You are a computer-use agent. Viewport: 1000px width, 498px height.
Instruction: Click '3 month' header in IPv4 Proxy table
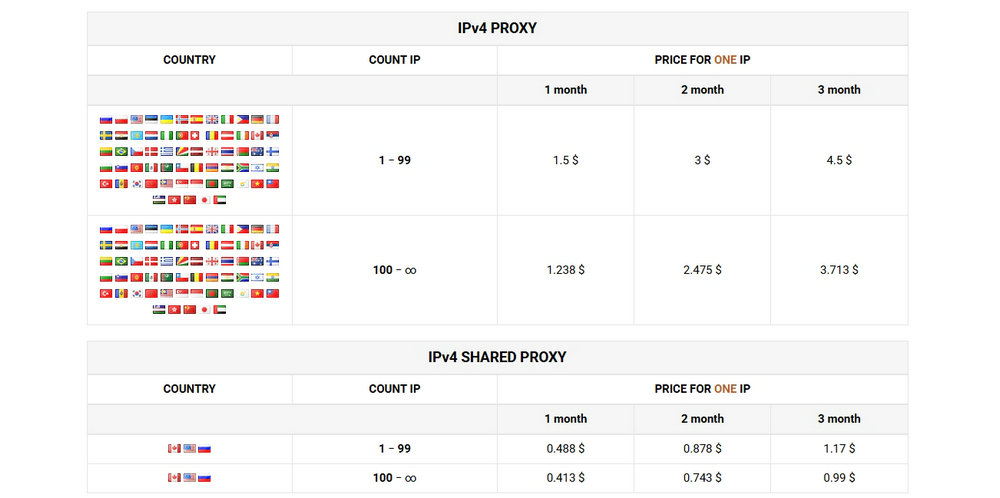tap(839, 90)
